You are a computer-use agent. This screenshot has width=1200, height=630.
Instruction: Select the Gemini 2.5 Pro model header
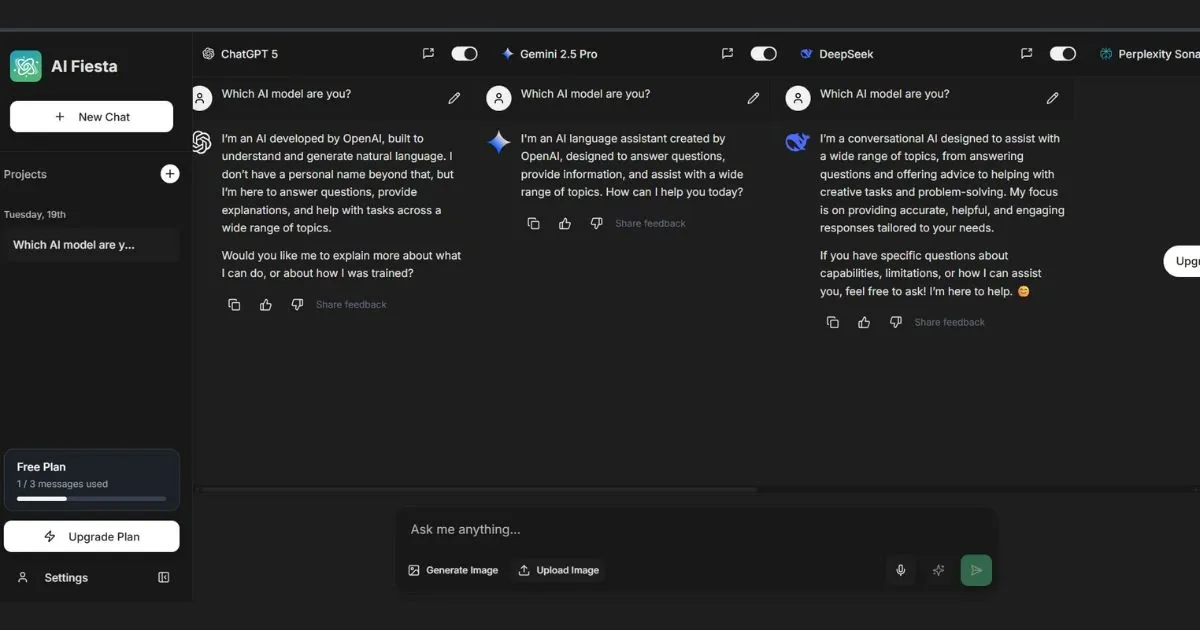549,54
